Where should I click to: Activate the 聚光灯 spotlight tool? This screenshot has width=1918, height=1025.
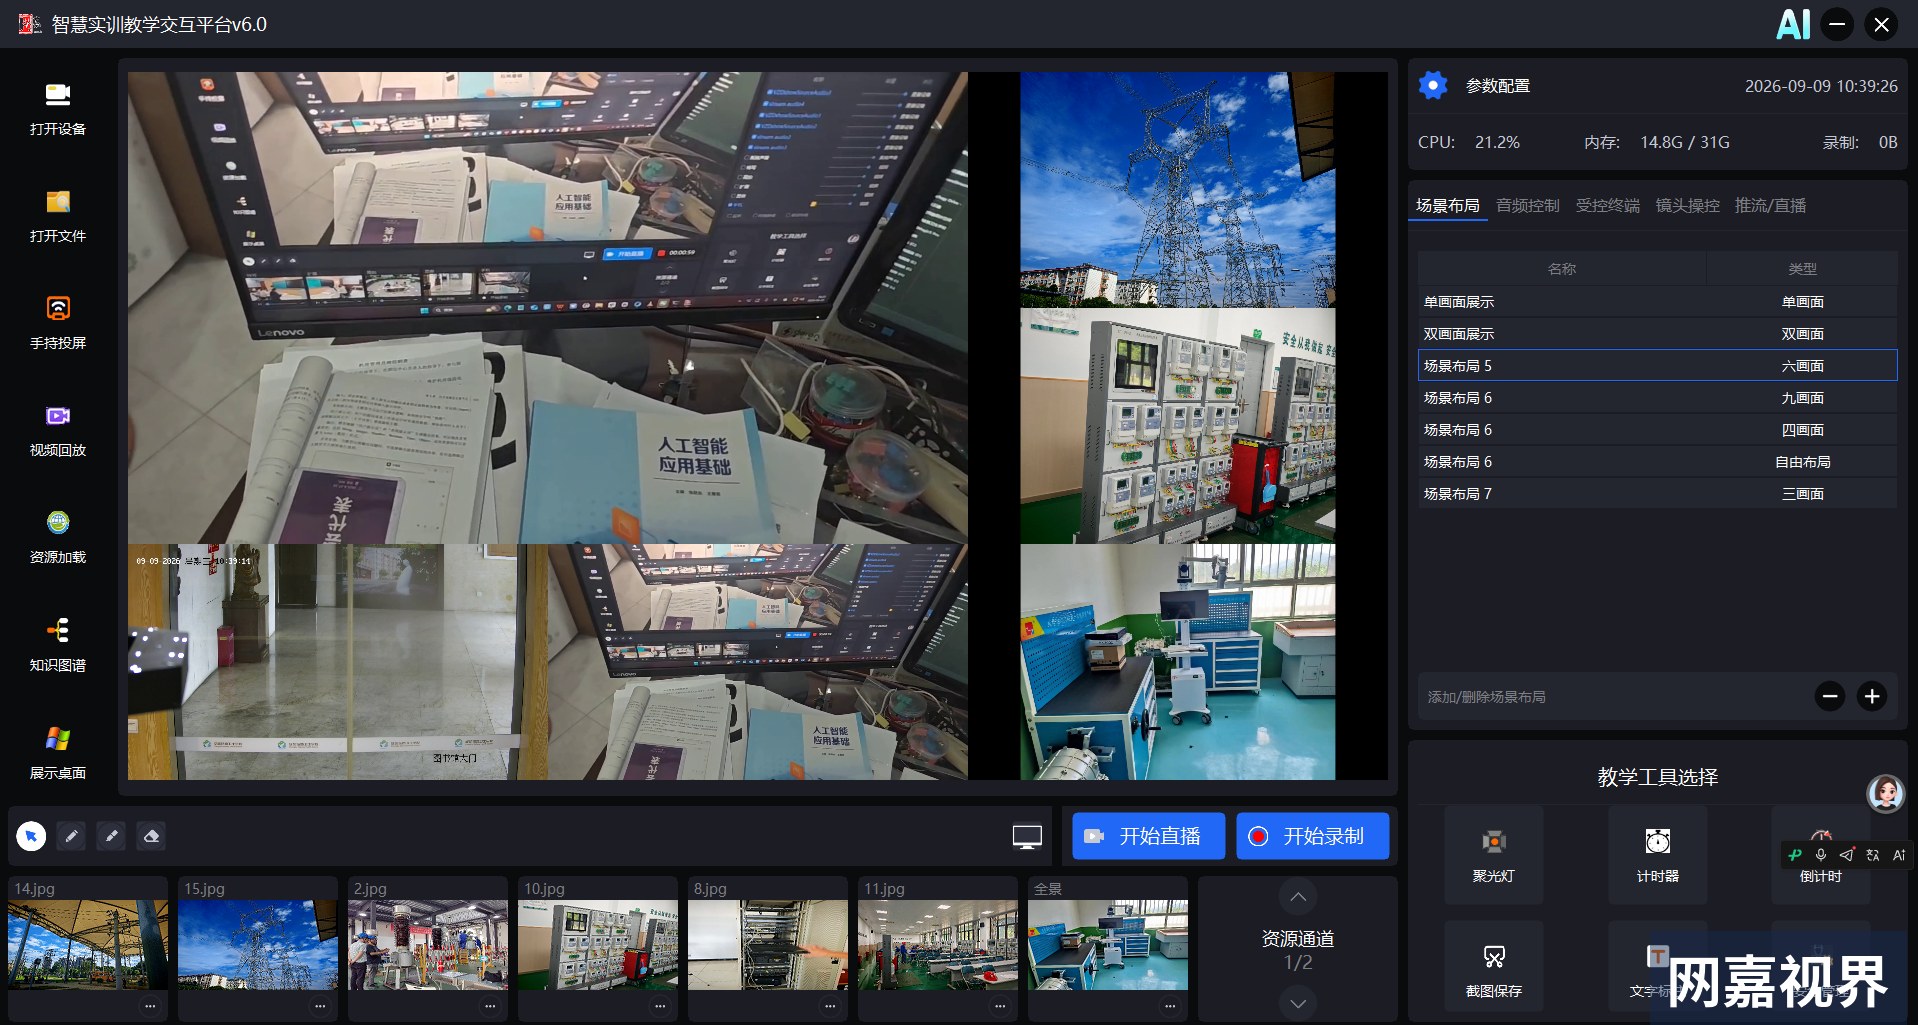point(1494,854)
